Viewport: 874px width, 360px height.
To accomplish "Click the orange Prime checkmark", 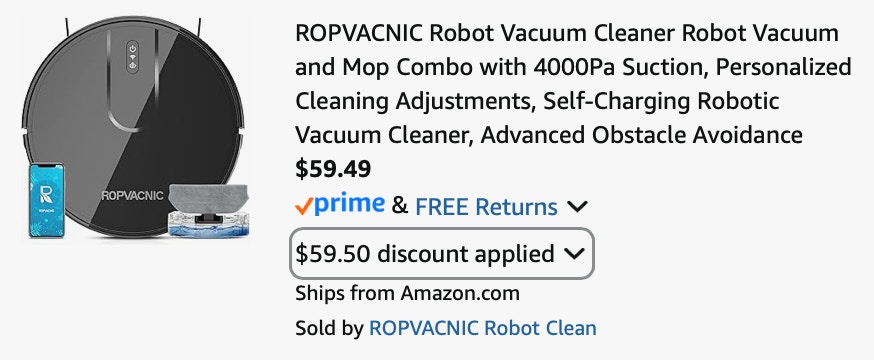I will point(303,207).
